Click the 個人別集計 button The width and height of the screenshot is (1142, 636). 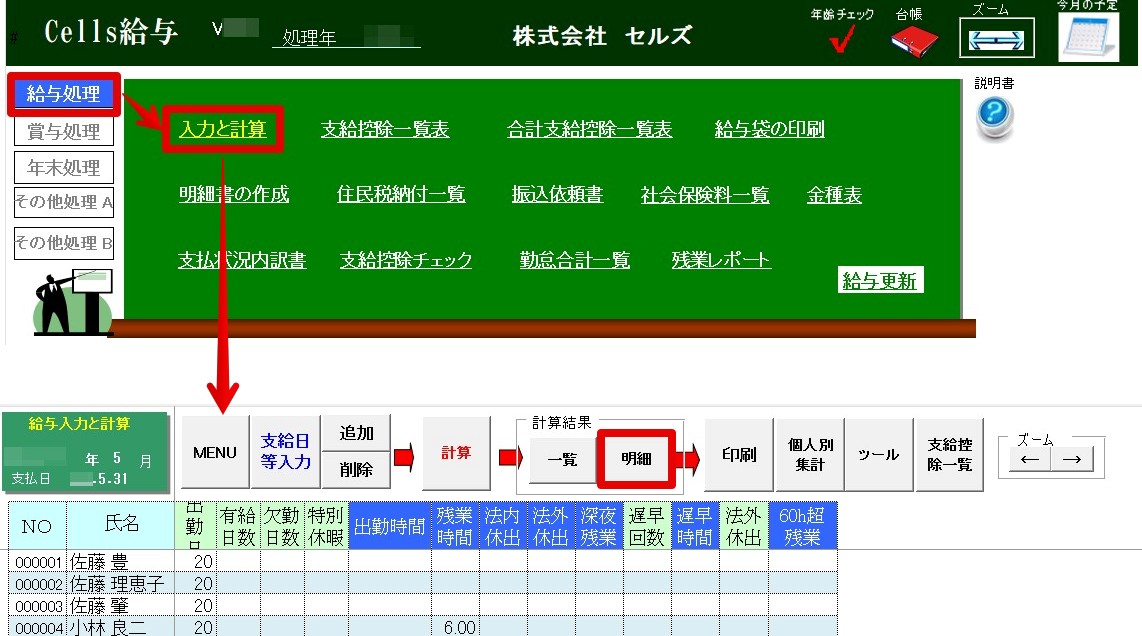coord(810,455)
